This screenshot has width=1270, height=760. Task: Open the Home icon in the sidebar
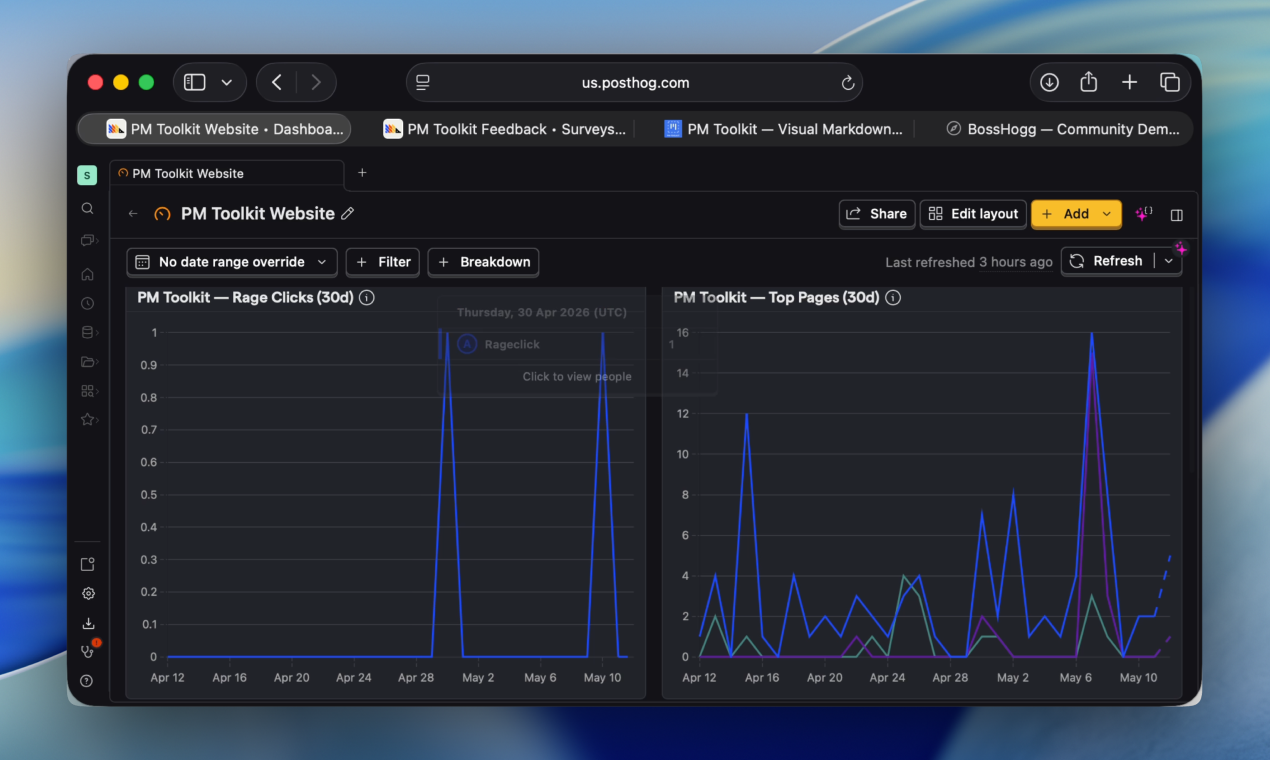pos(88,274)
